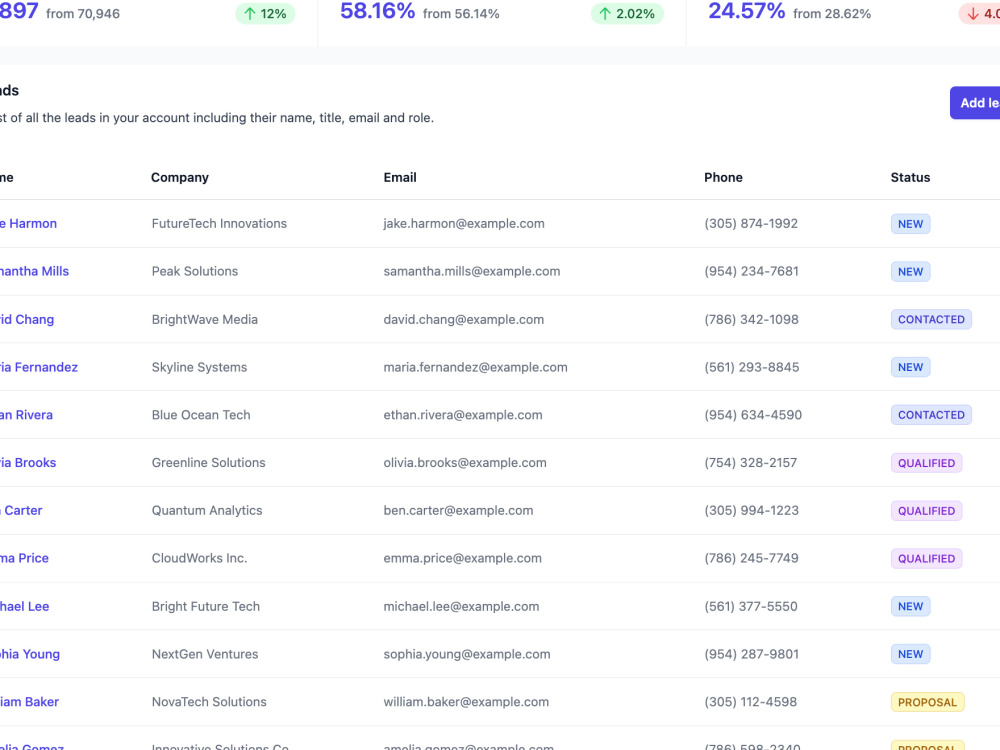Select sophia.young@example.com email
This screenshot has width=1000, height=750.
click(x=467, y=654)
